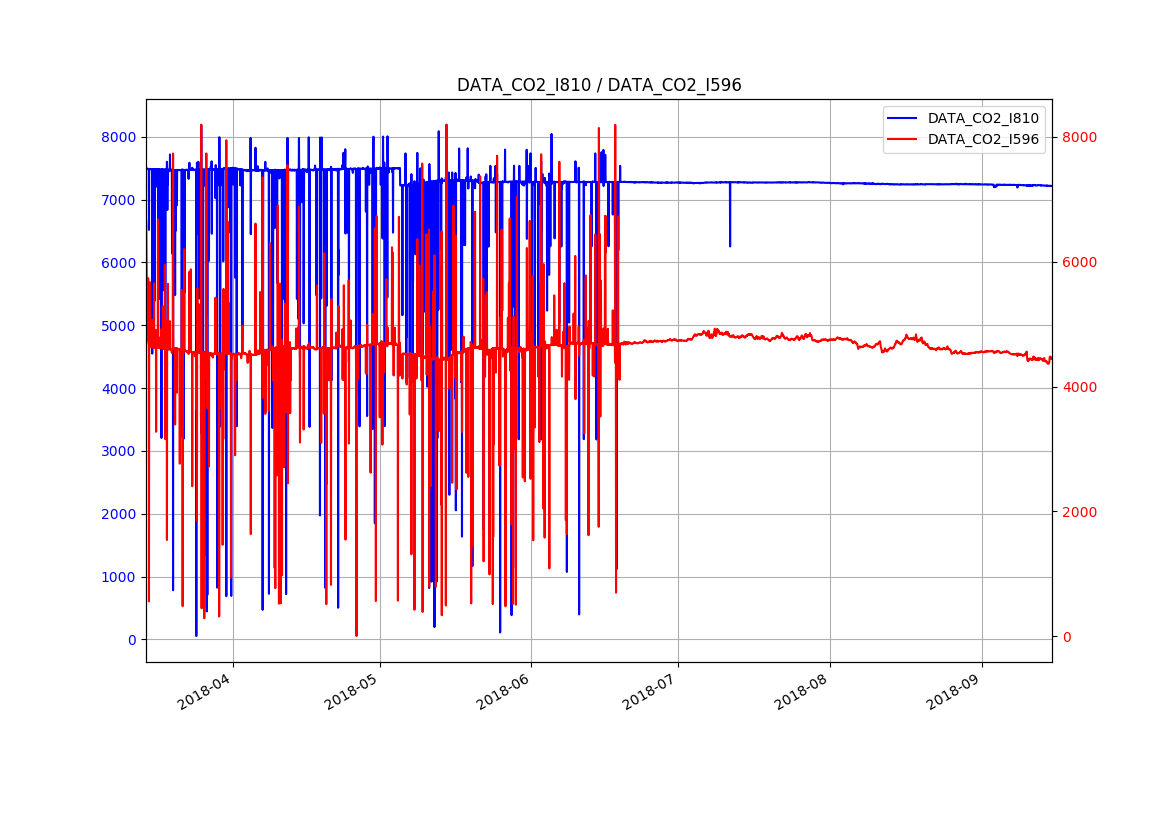Click the 2018-07 x-axis date label
The height and width of the screenshot is (827, 1169).
[x=649, y=690]
